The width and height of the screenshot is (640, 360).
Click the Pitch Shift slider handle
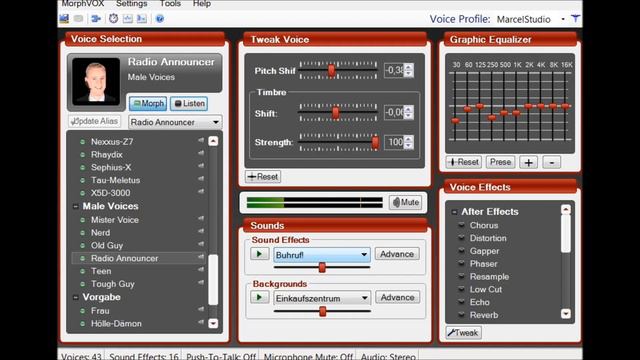pyautogui.click(x=331, y=70)
